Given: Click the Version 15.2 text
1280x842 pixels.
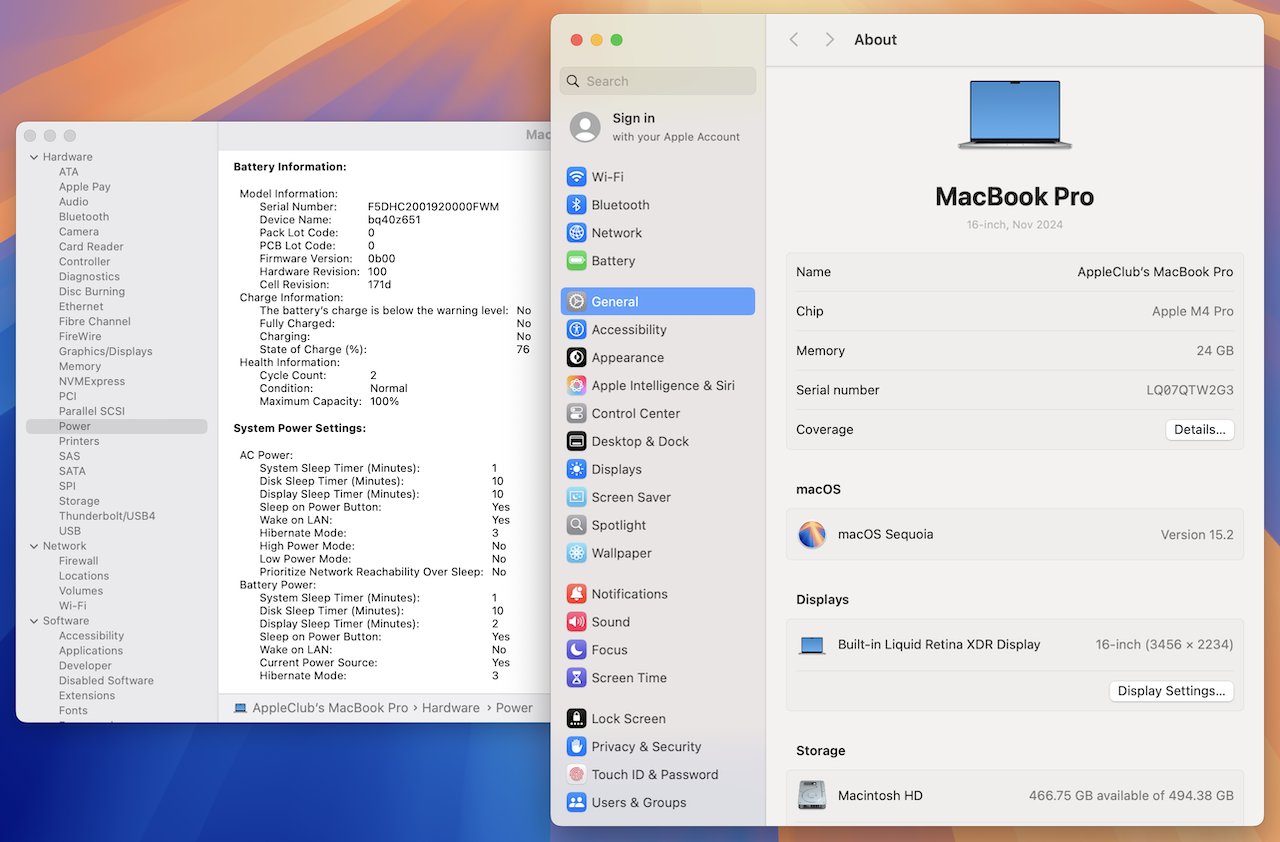Looking at the screenshot, I should tap(1197, 535).
